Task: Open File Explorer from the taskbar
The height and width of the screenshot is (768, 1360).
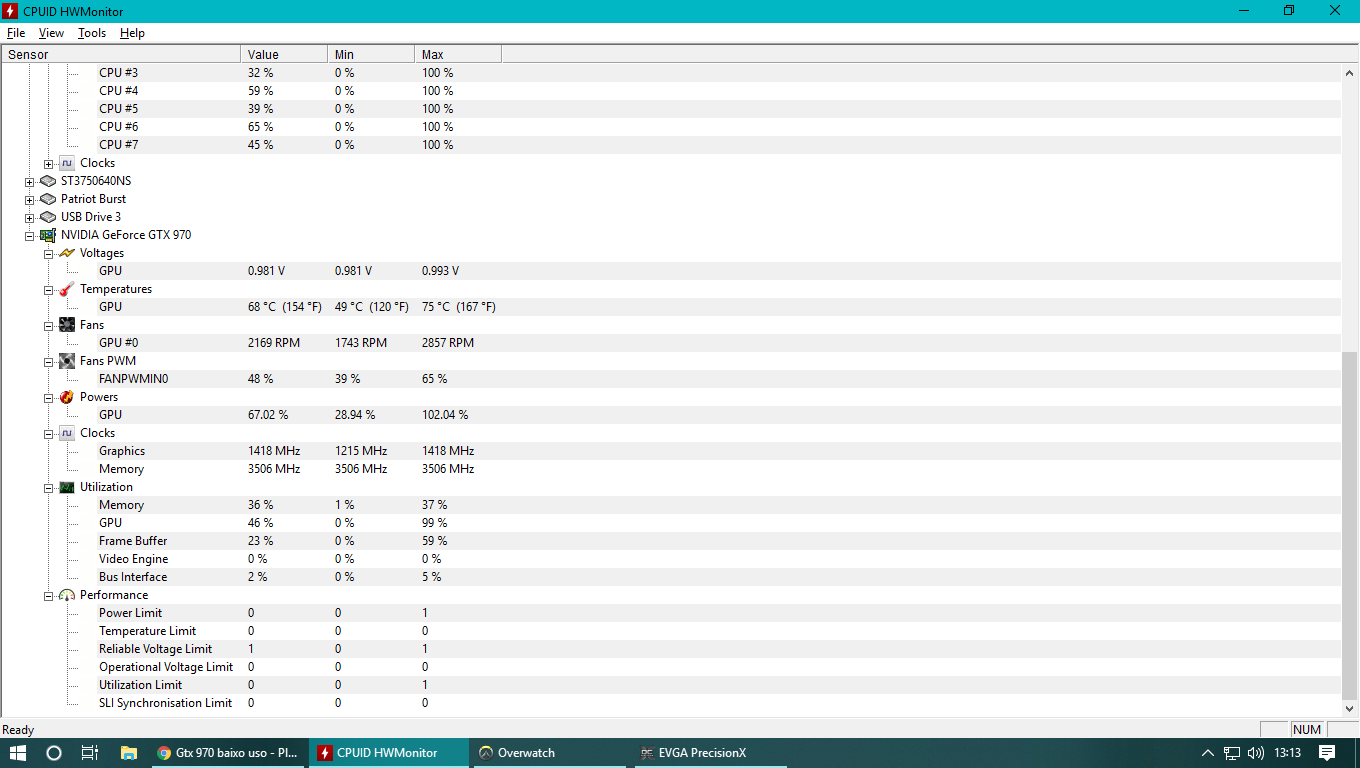Action: (128, 753)
